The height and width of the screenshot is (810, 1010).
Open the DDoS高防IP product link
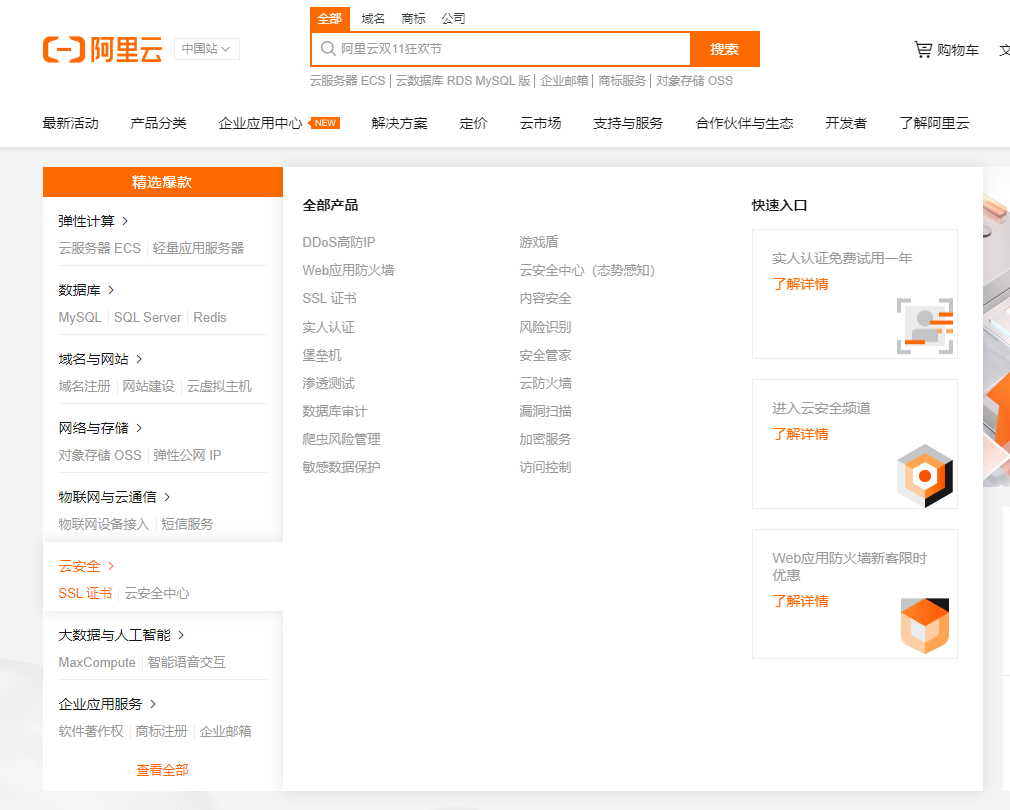(339, 242)
